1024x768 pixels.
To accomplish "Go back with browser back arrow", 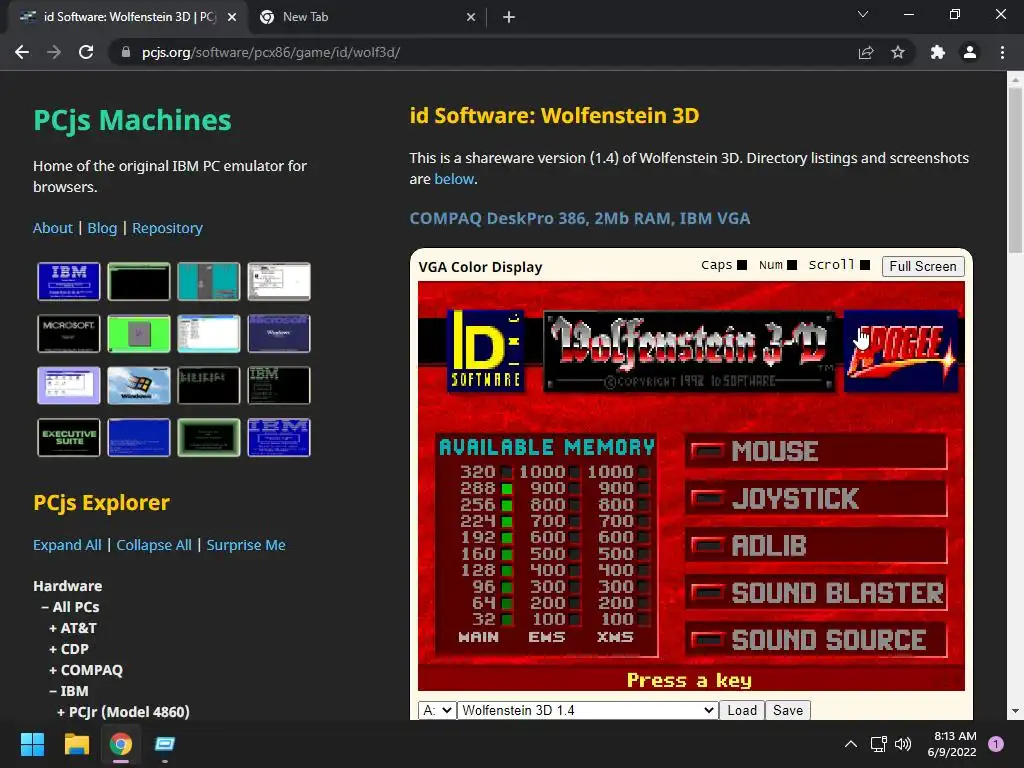I will click(22, 52).
